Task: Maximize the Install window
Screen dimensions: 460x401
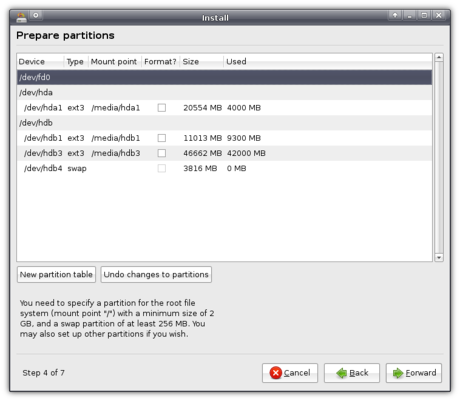Action: 424,15
